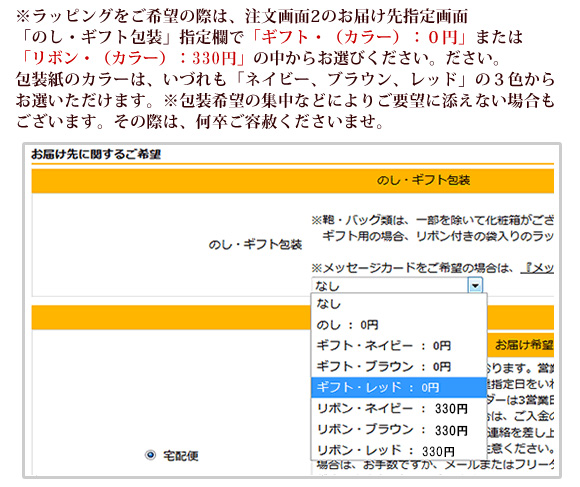Screen dimensions: 580x487
Task: Choose リボン・ブラウン : 330円 option
Action: 399,430
